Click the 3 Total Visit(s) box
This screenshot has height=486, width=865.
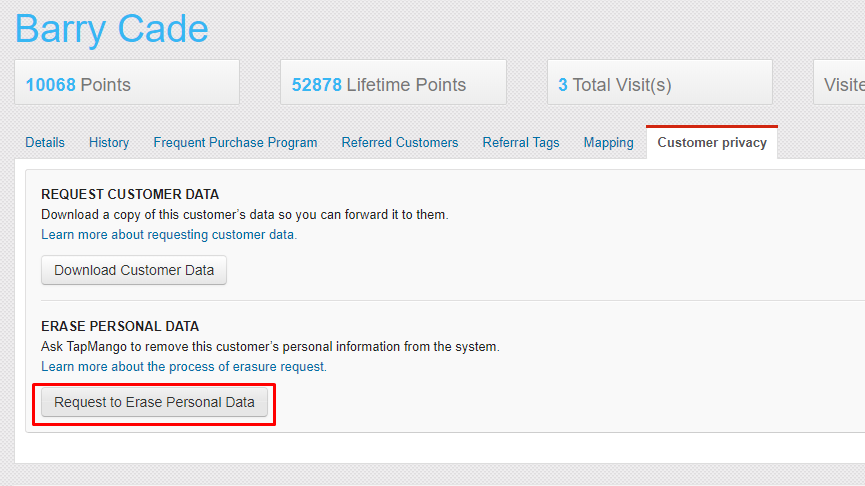click(660, 82)
